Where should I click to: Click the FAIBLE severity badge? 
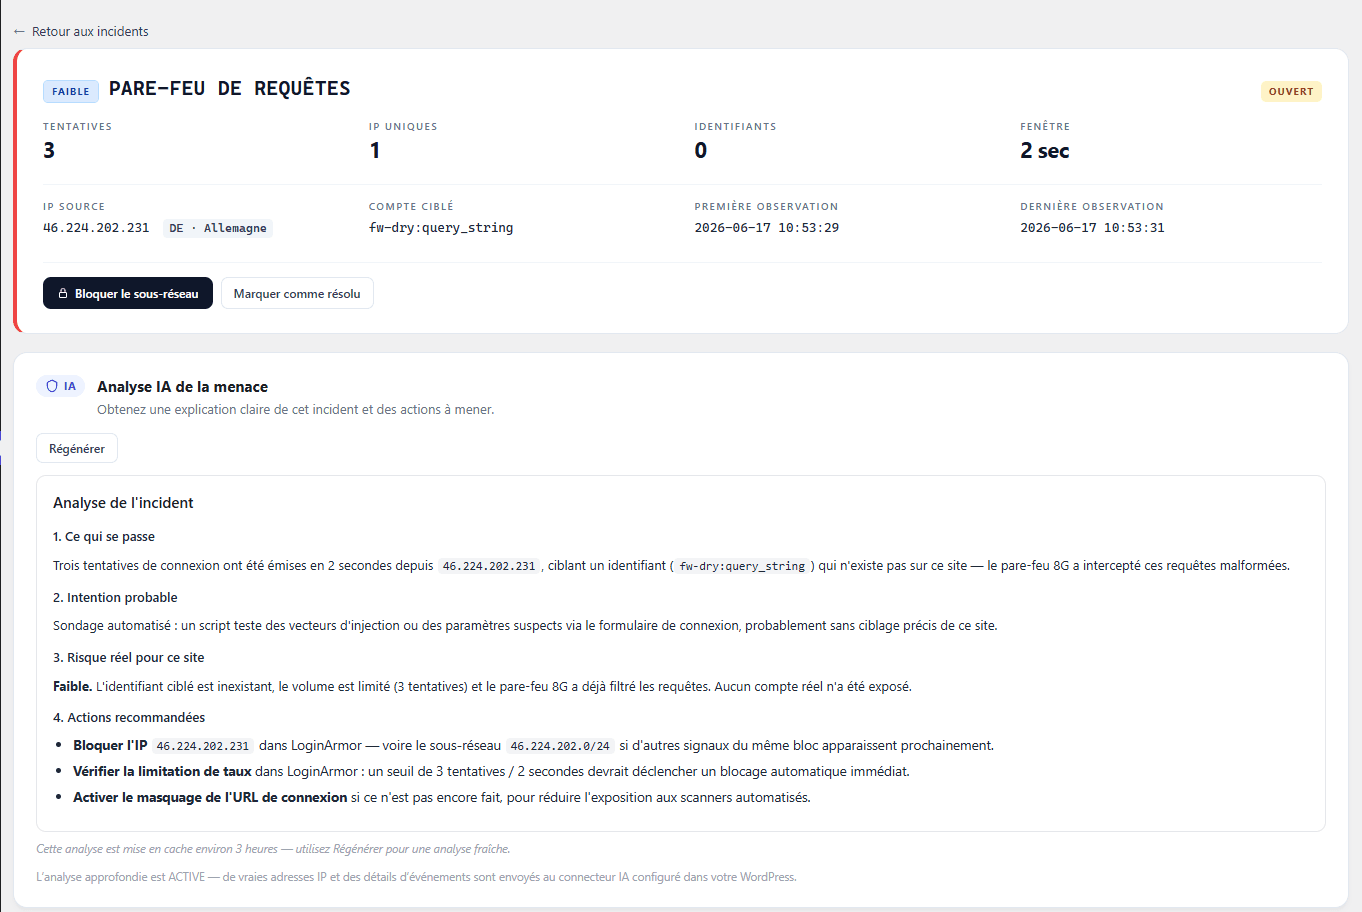pyautogui.click(x=71, y=91)
